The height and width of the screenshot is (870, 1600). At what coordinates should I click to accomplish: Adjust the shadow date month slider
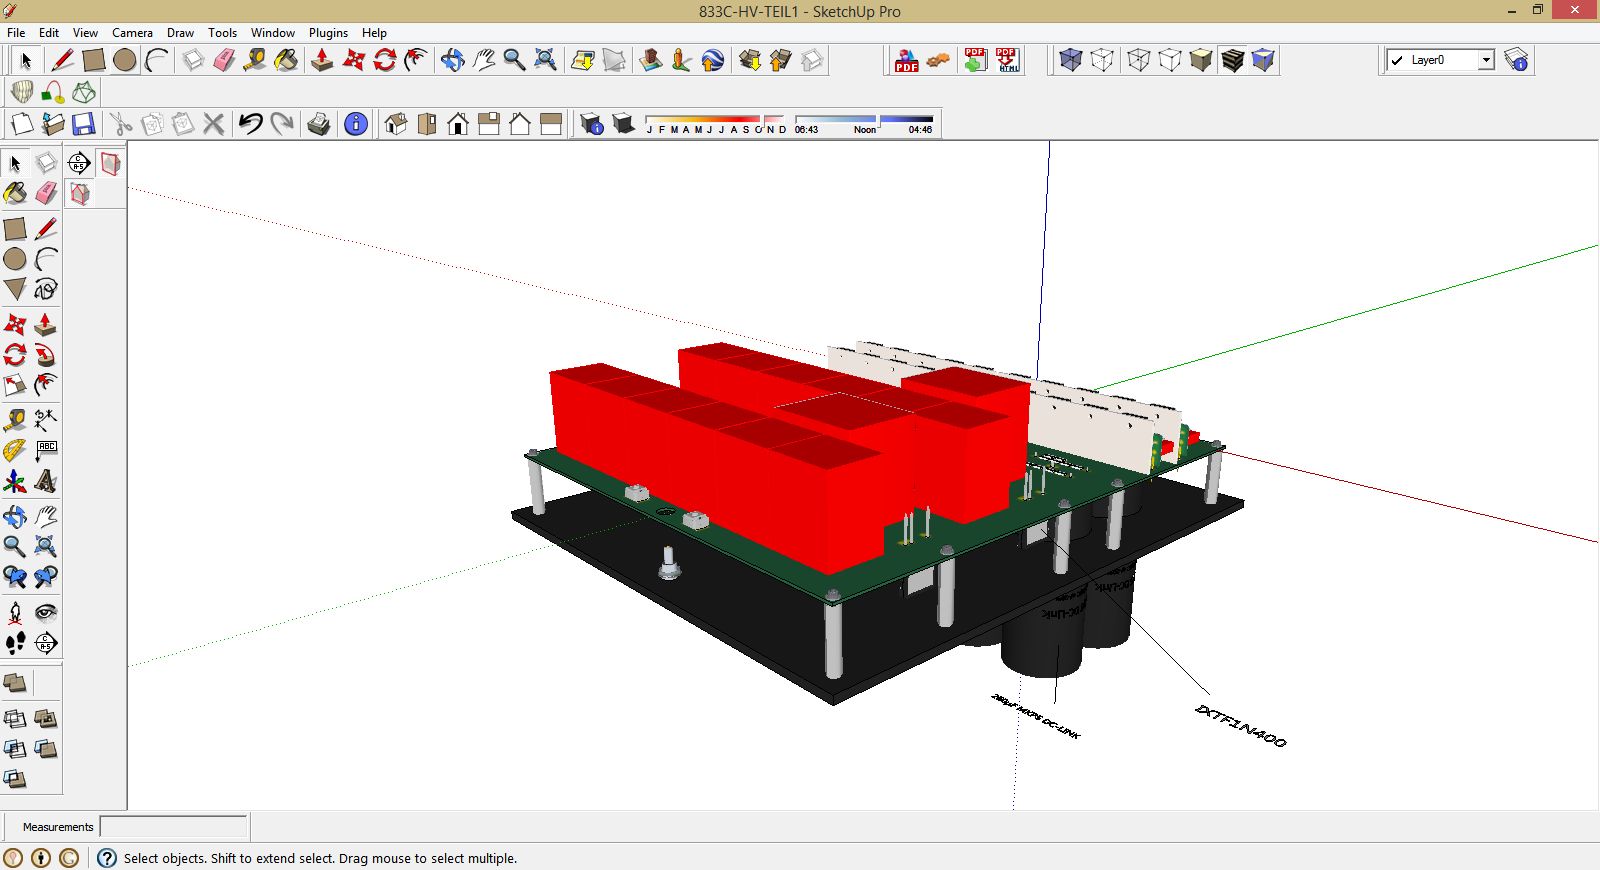[x=716, y=119]
